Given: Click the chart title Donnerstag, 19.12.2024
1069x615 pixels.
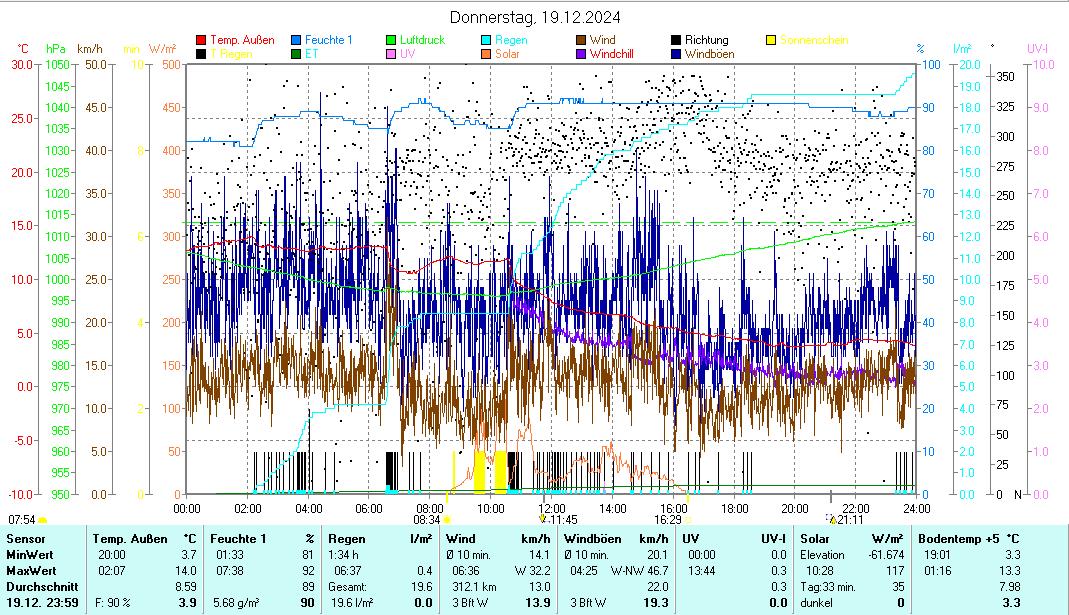Looking at the screenshot, I should (x=534, y=17).
